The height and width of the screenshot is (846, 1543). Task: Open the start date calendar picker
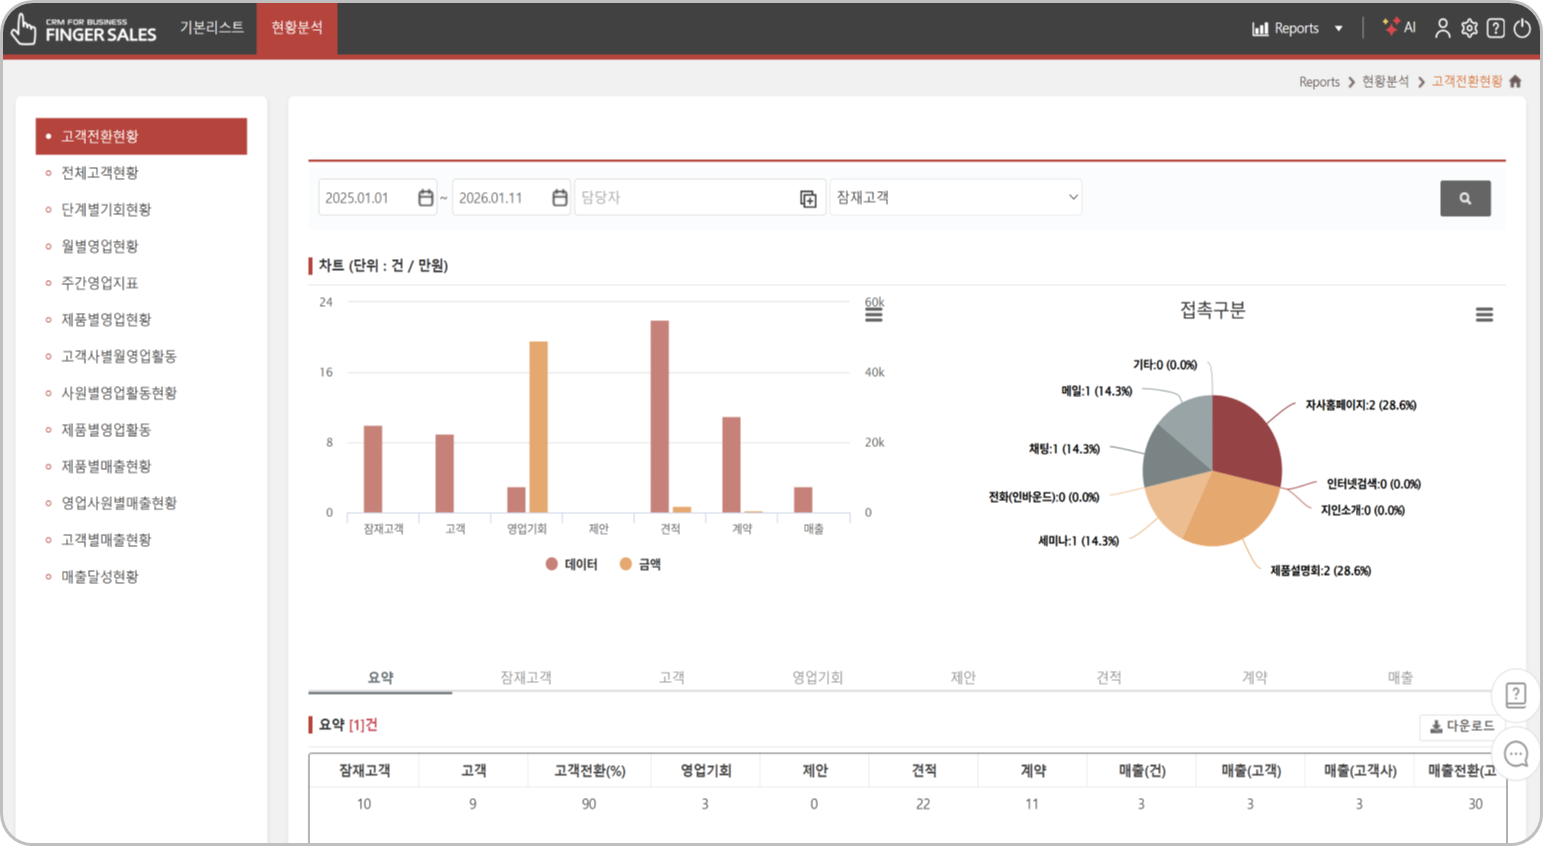(x=425, y=198)
